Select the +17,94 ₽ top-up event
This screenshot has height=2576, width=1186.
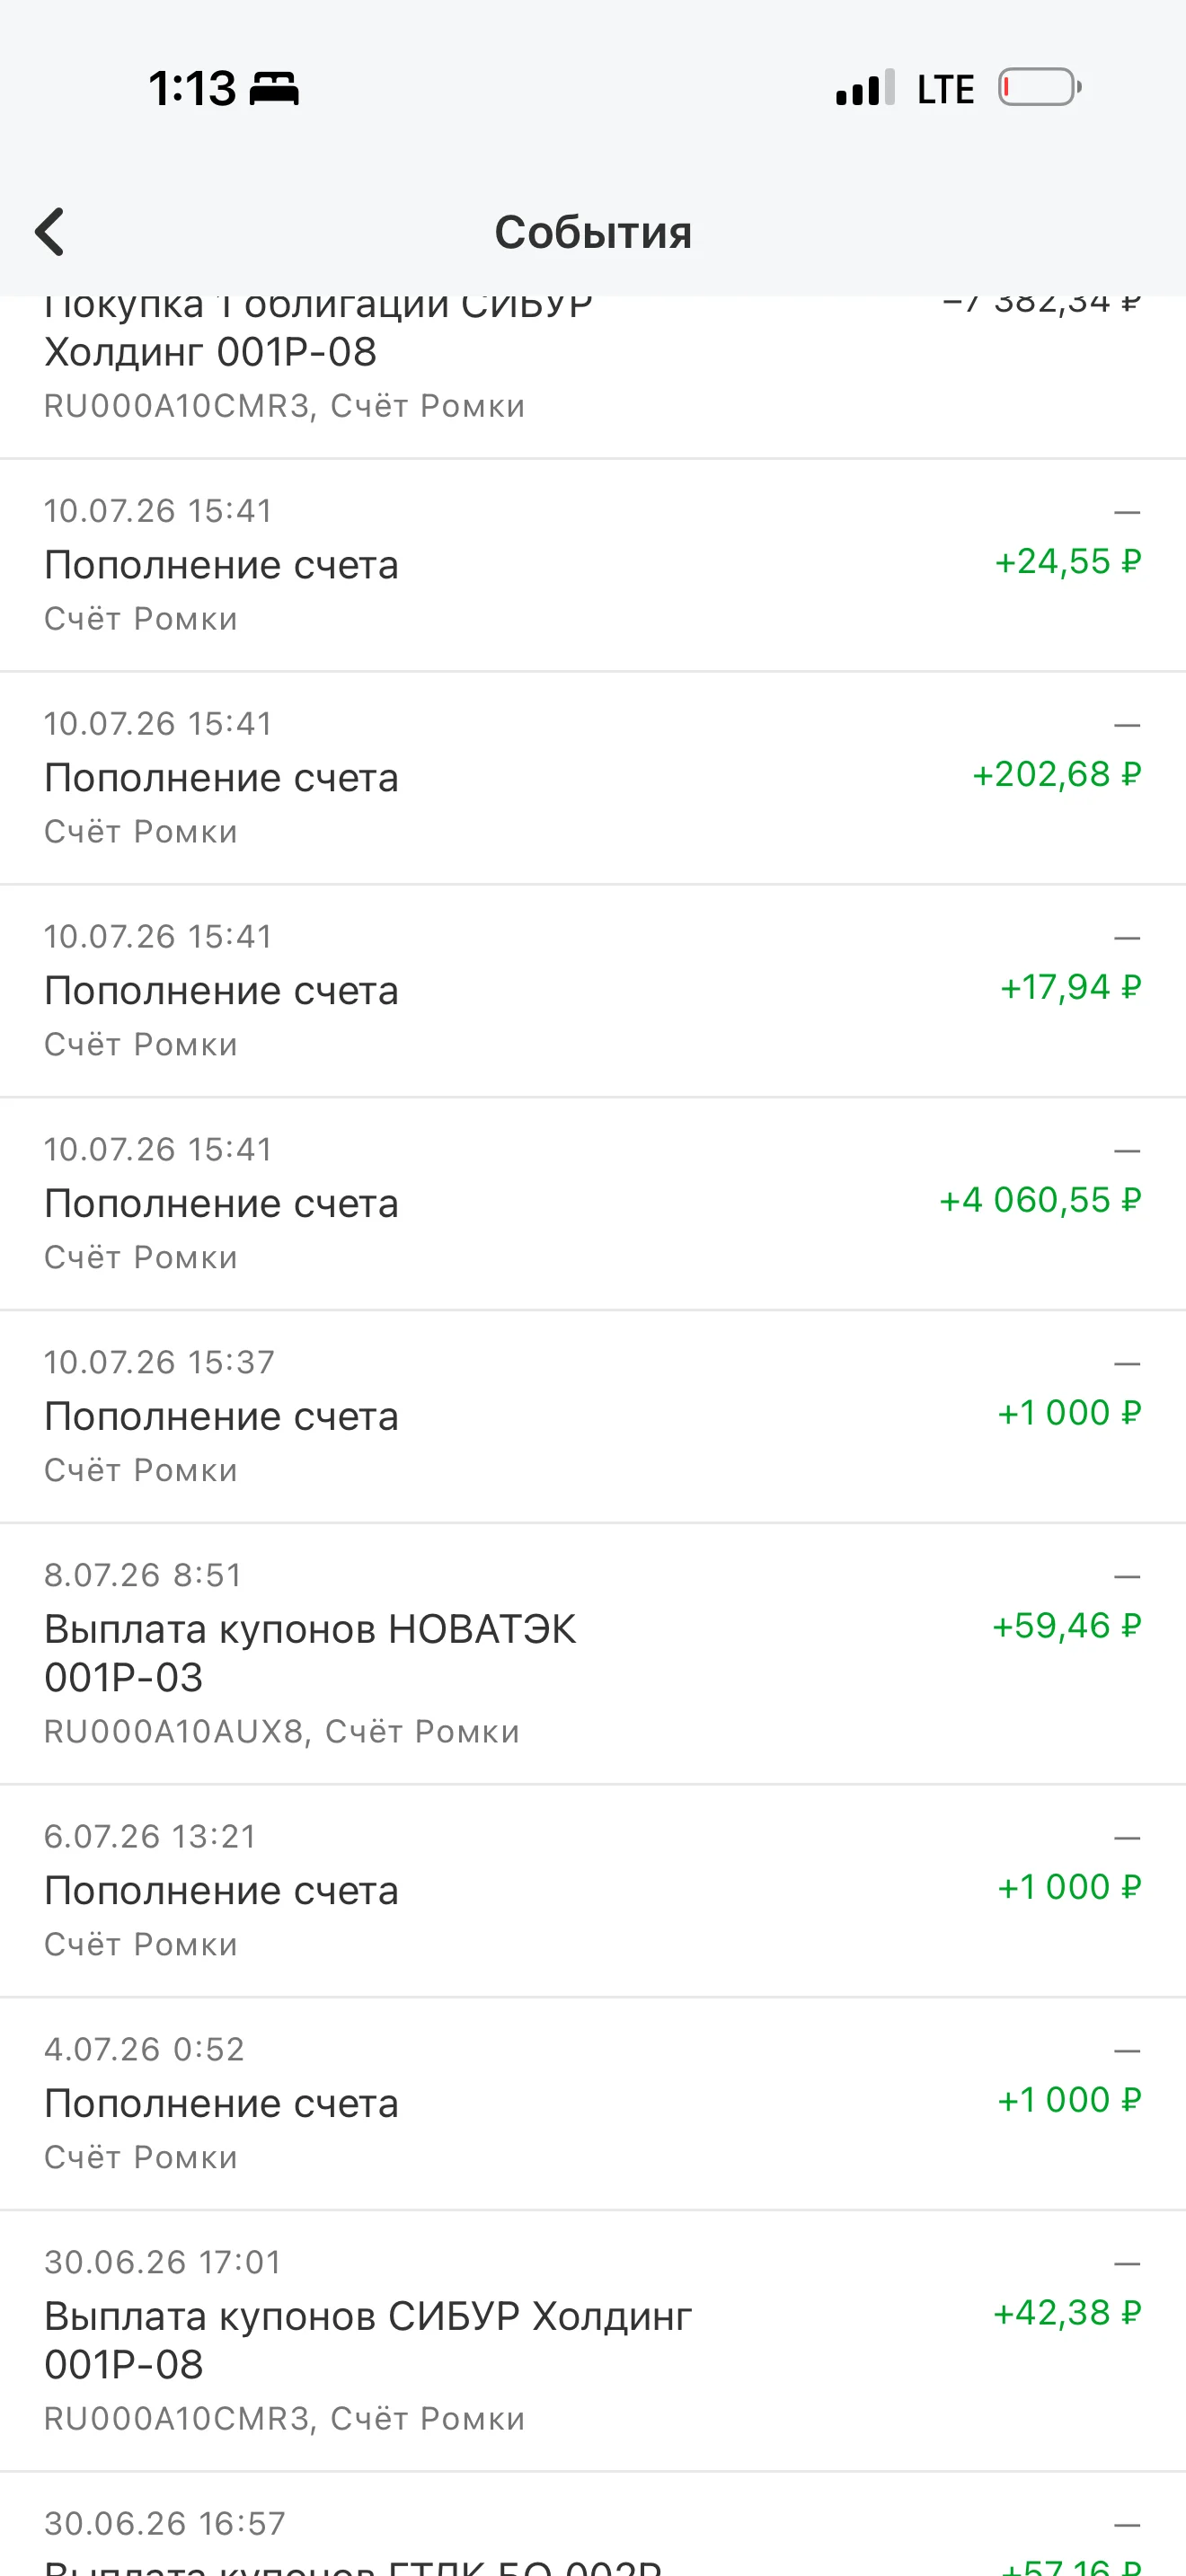click(593, 991)
